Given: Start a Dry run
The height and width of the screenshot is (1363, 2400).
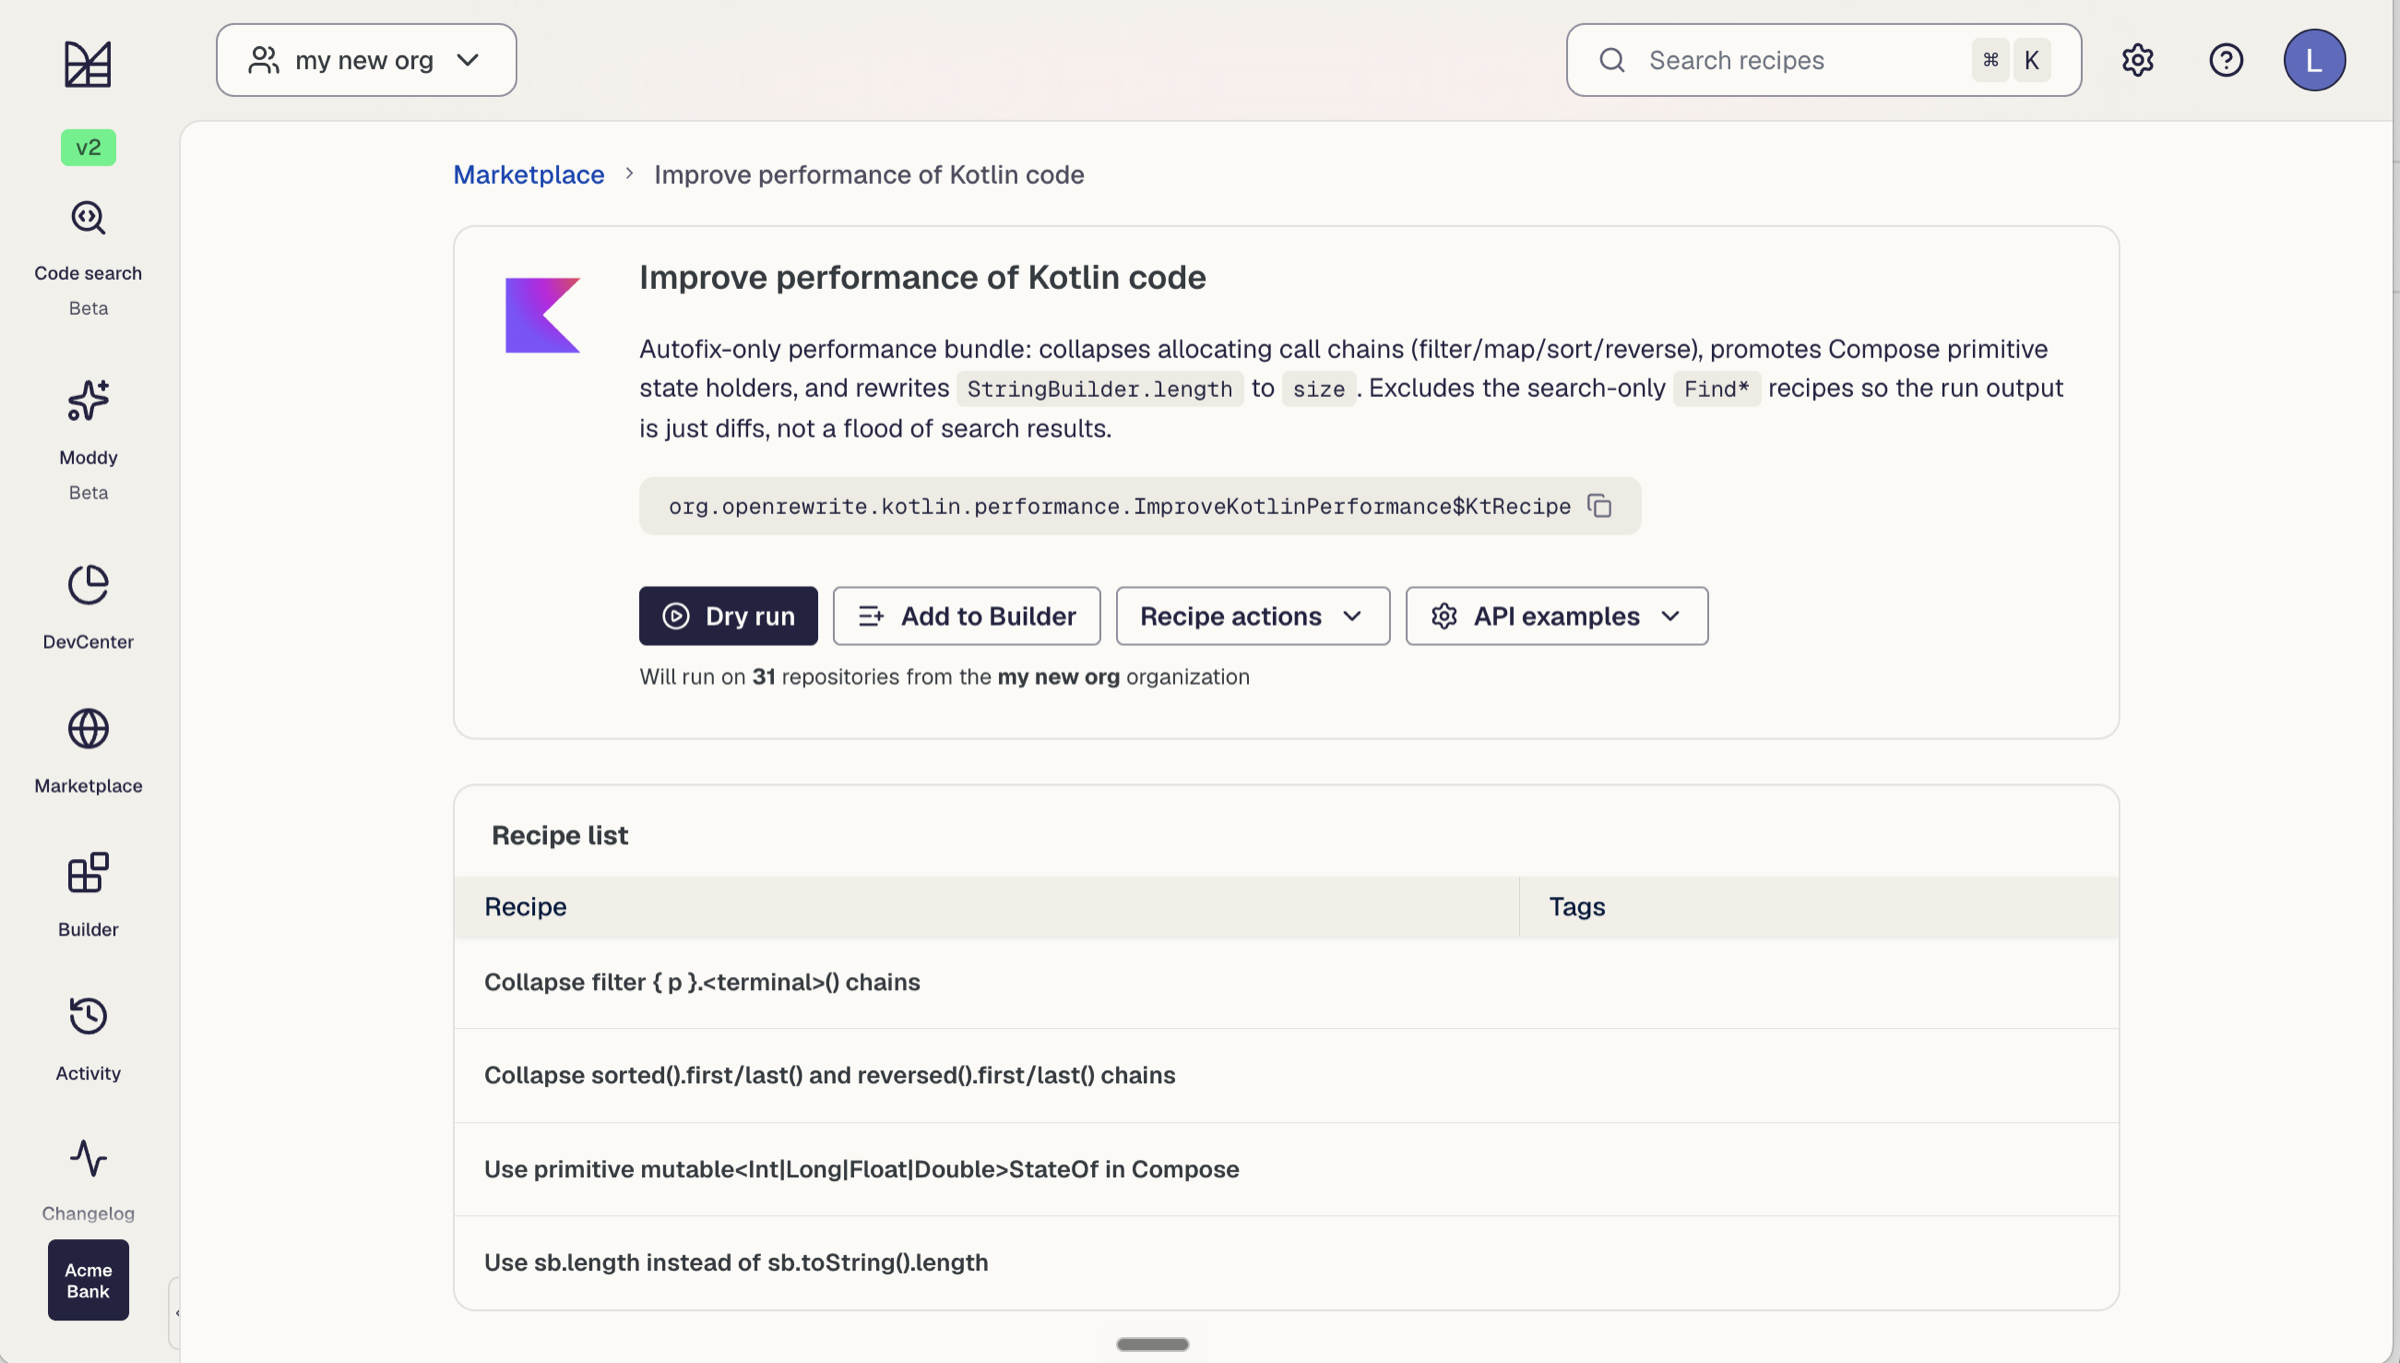Looking at the screenshot, I should pos(728,616).
